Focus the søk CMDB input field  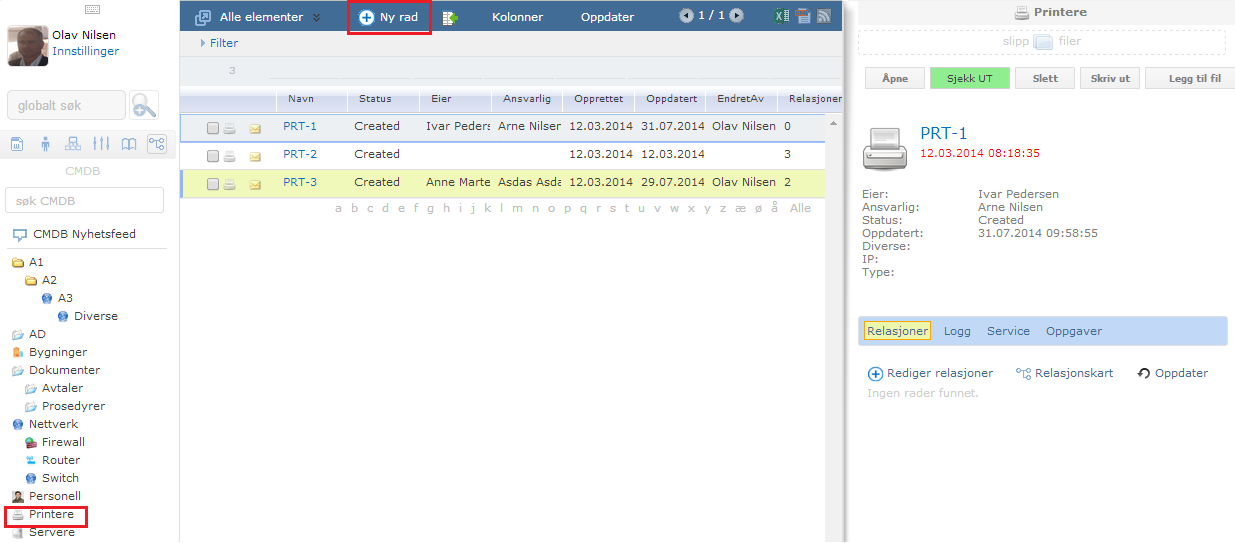coord(85,200)
